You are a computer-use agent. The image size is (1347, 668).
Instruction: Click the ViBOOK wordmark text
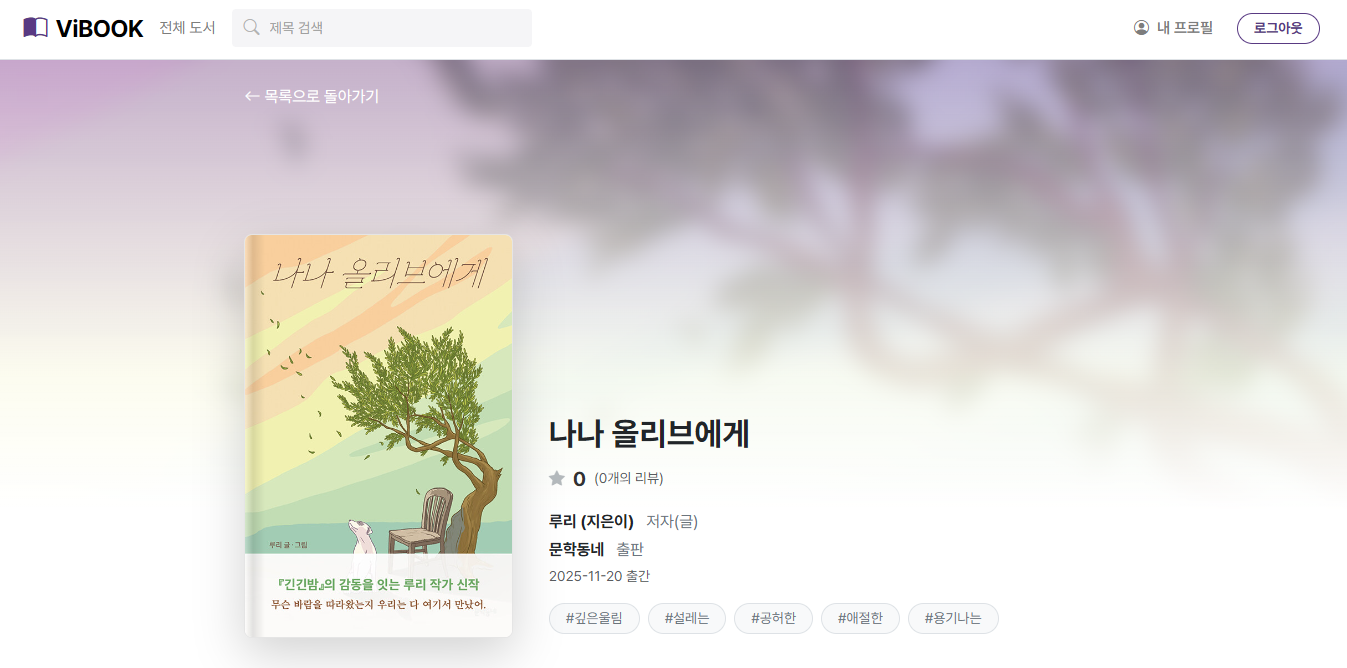point(100,28)
